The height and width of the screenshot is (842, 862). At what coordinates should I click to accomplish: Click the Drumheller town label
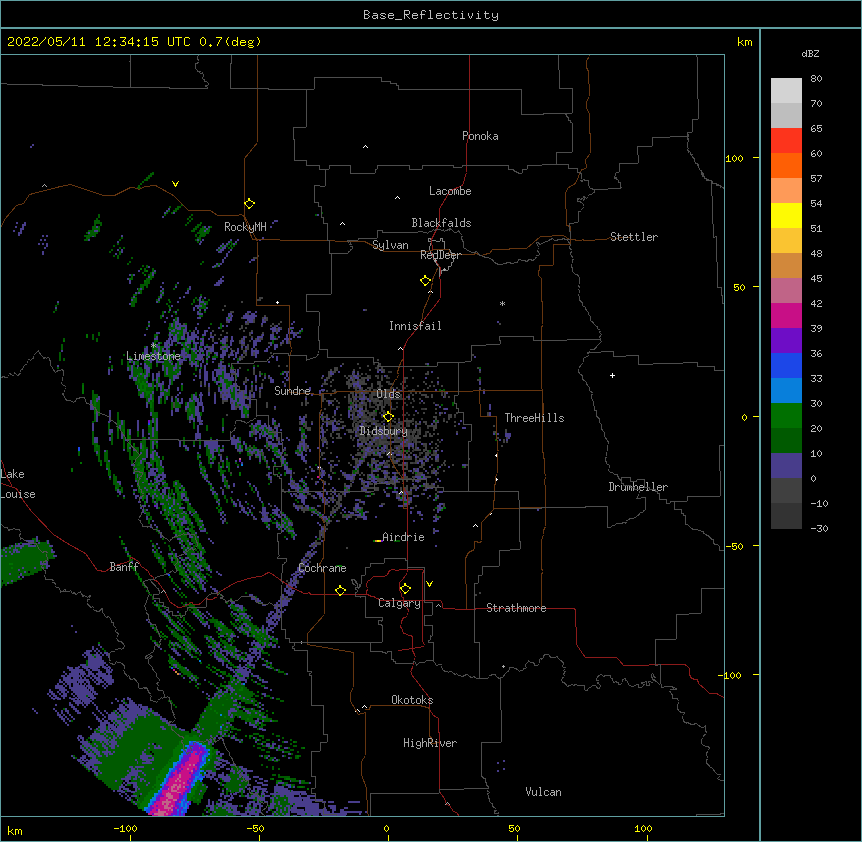tap(638, 487)
